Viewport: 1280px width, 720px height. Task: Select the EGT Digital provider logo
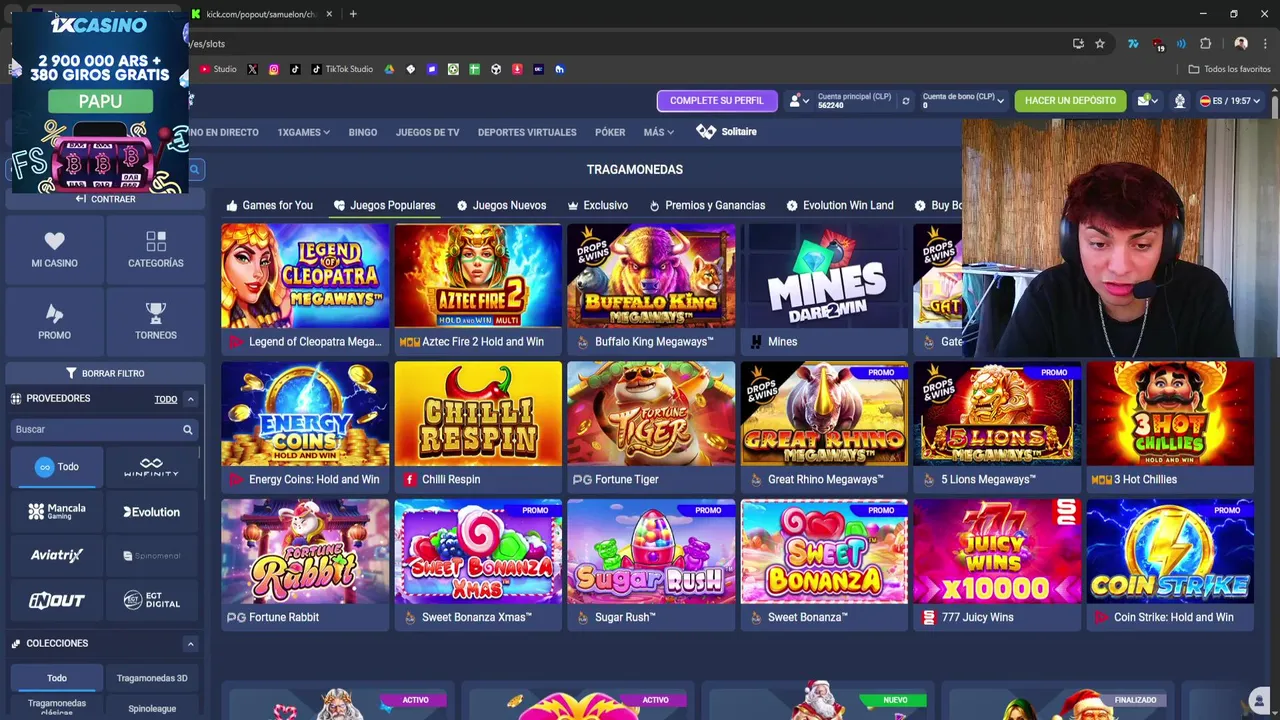[x=151, y=600]
